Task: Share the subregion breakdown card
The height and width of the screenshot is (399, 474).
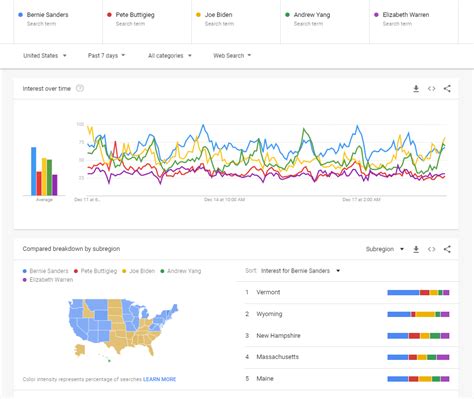Action: (x=447, y=249)
